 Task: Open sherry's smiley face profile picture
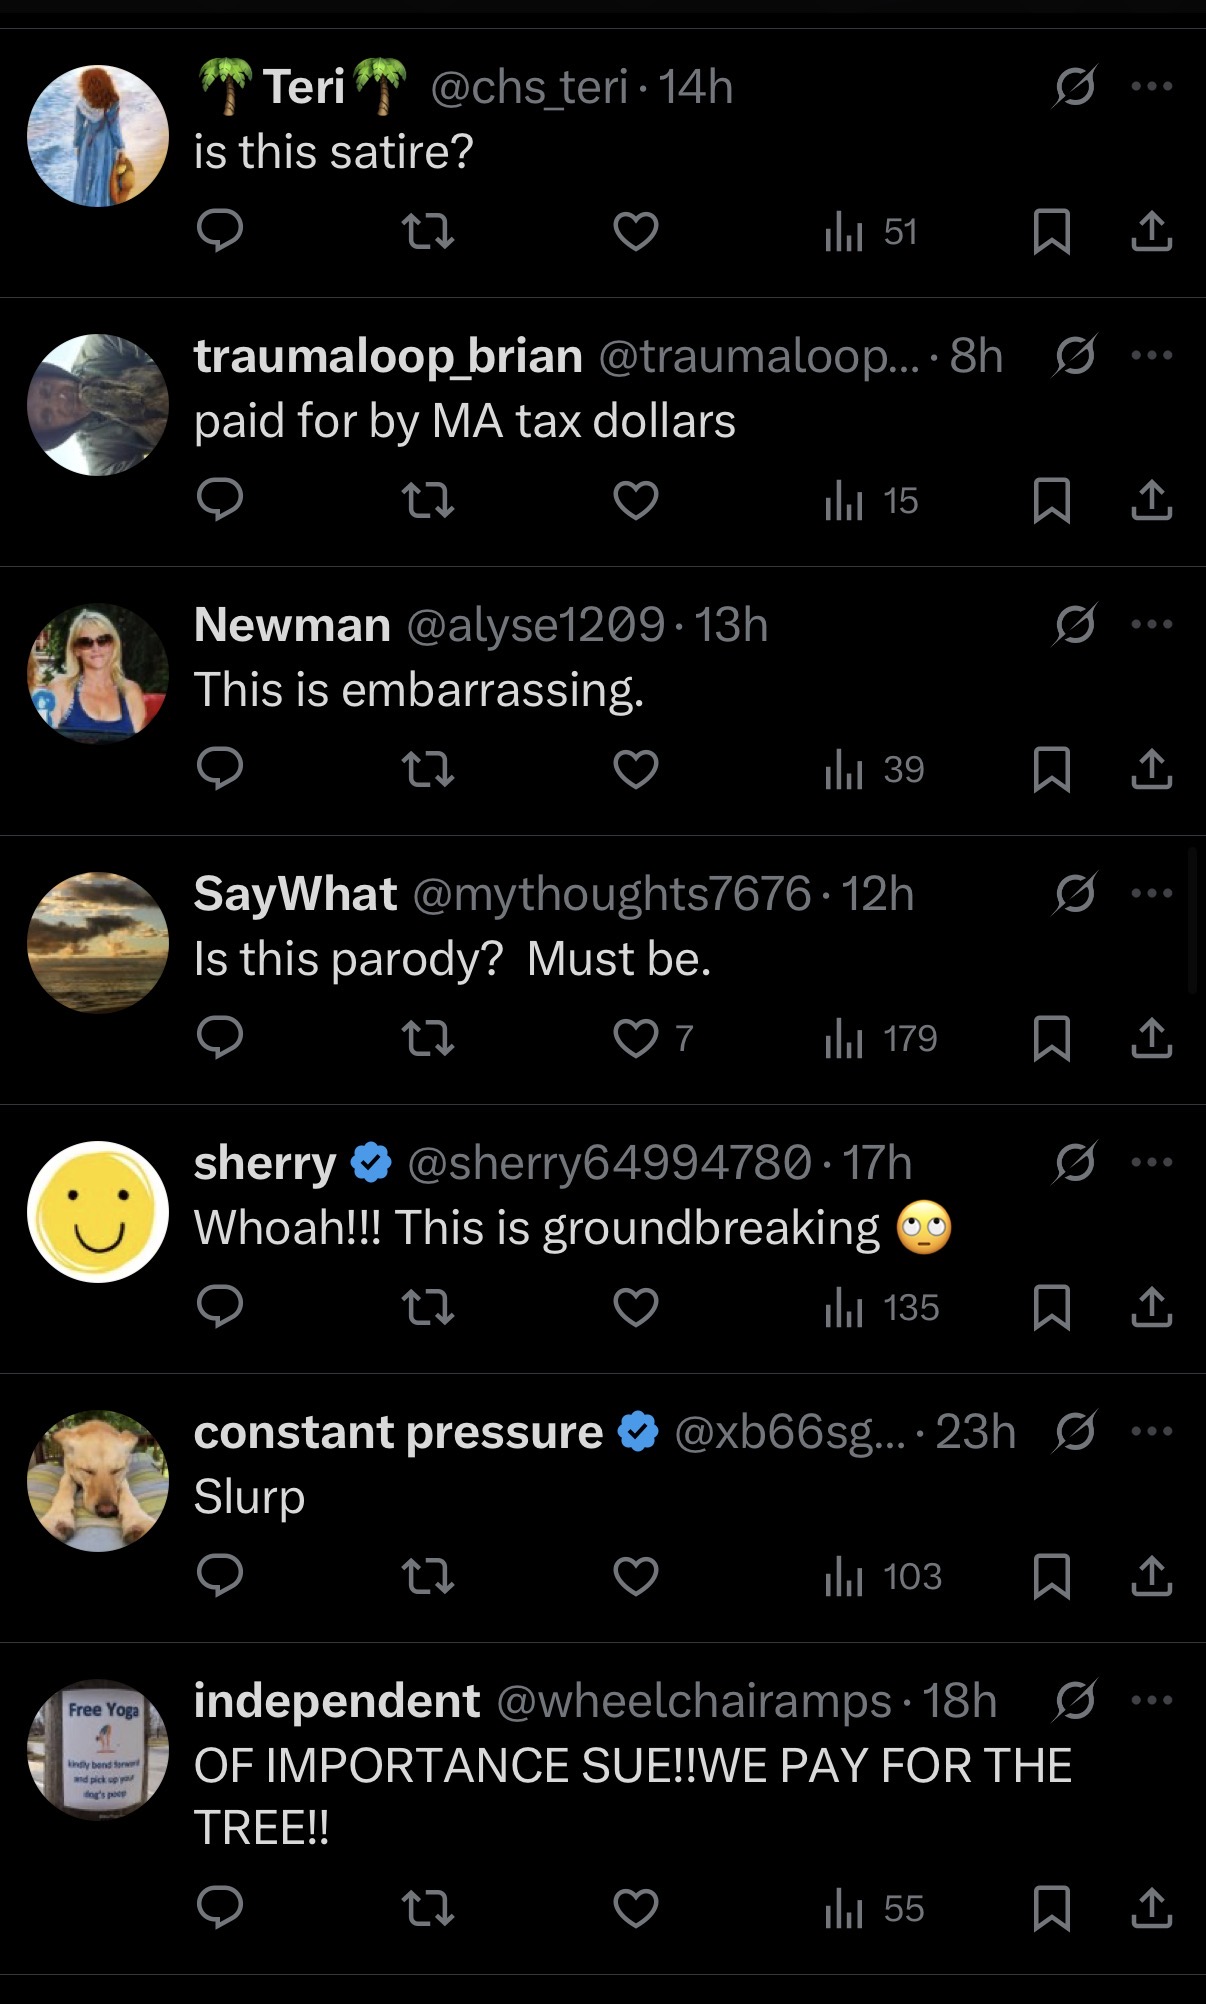coord(98,1211)
